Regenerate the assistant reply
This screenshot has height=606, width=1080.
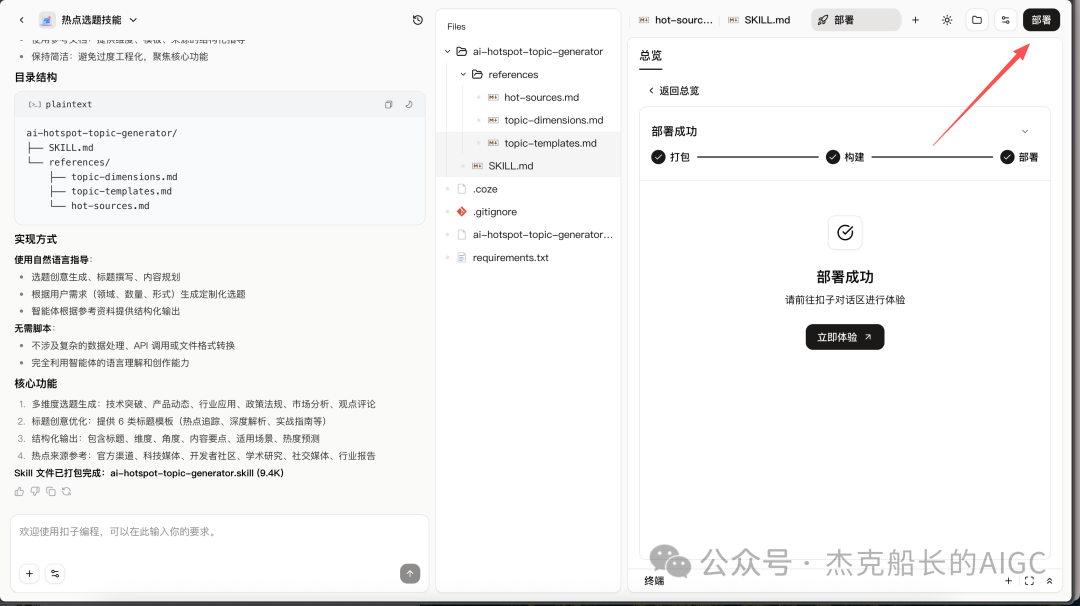coord(67,492)
